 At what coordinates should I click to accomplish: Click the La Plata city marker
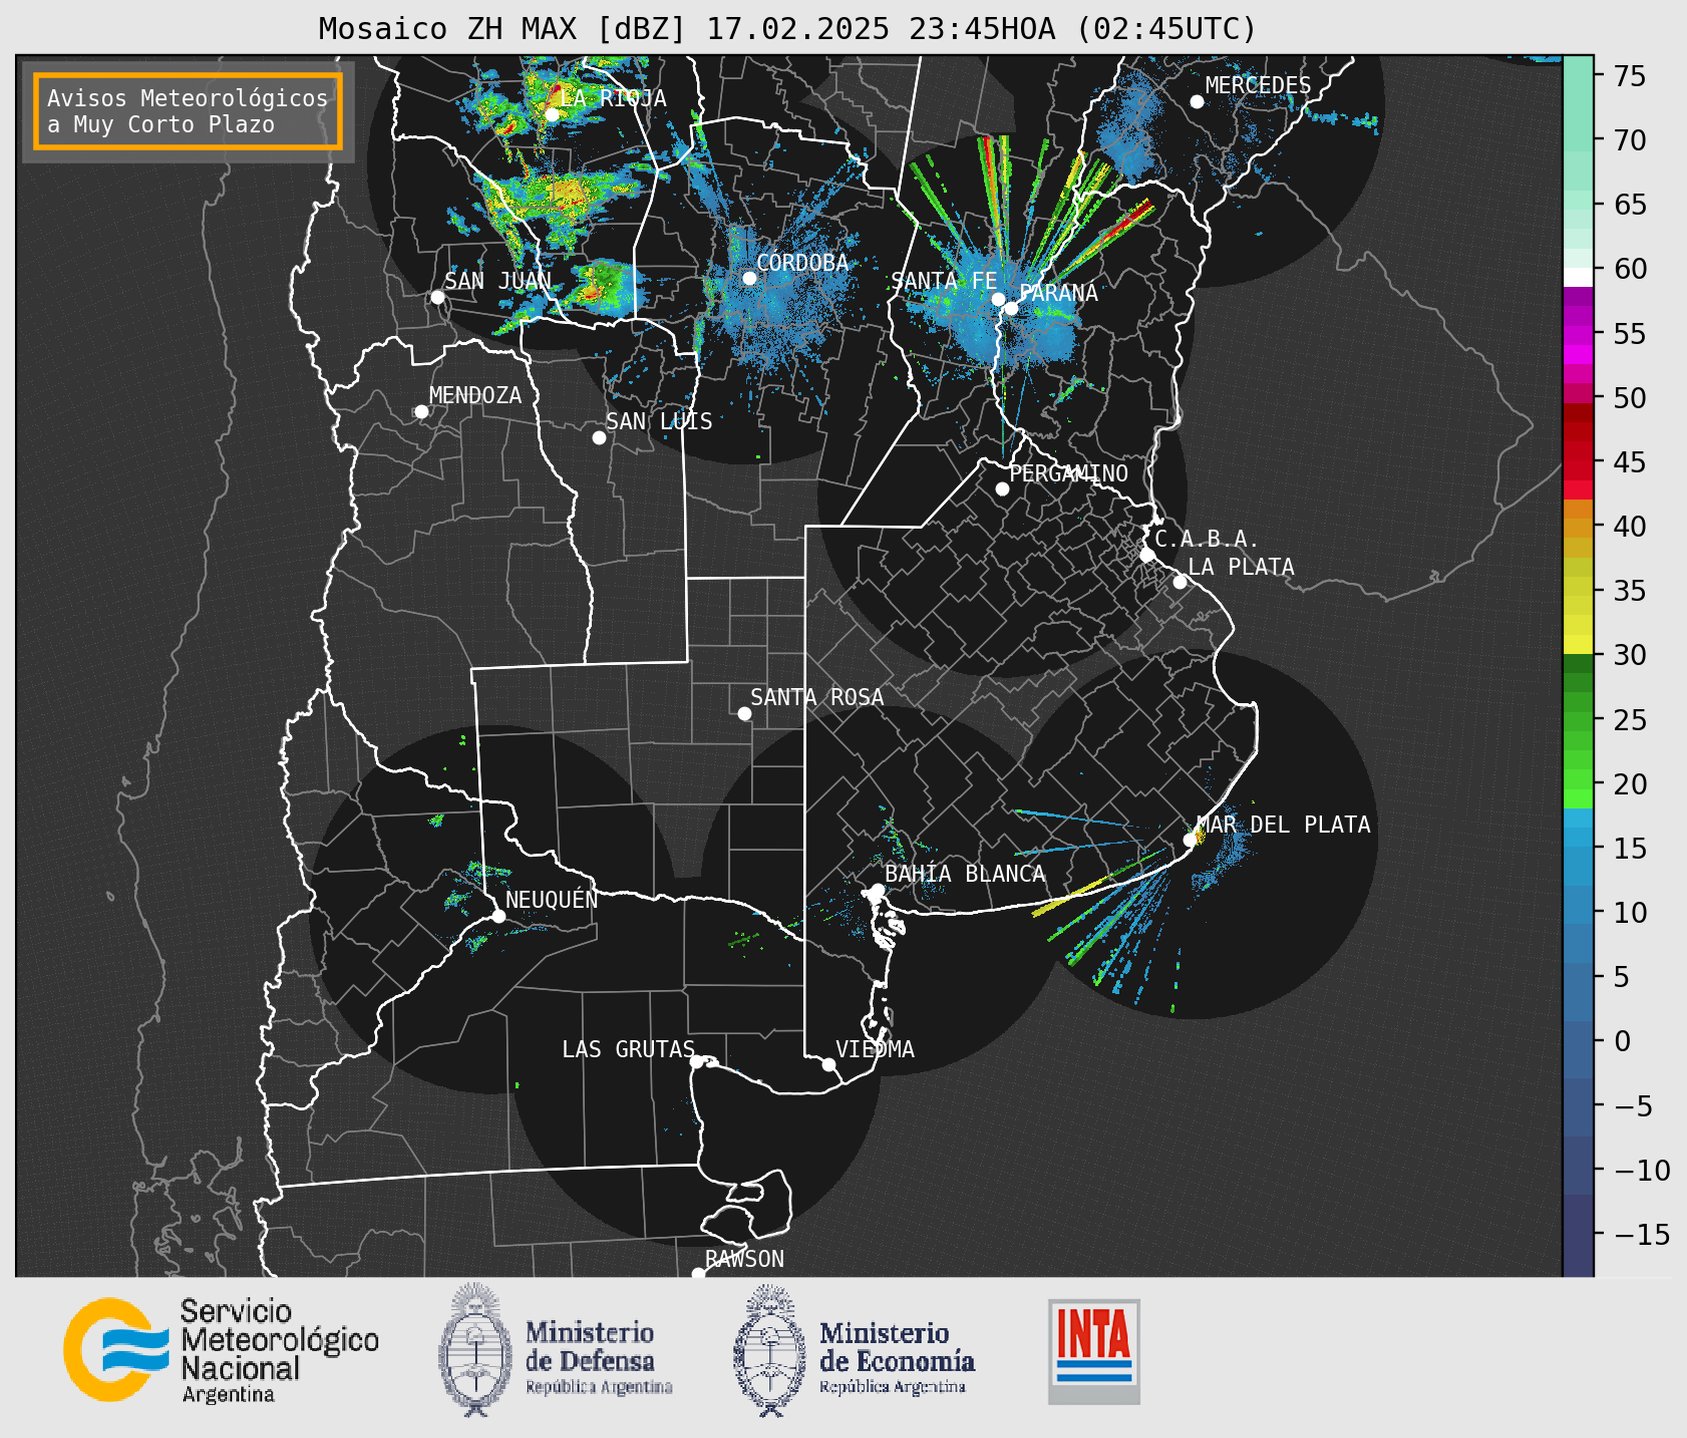point(1180,582)
